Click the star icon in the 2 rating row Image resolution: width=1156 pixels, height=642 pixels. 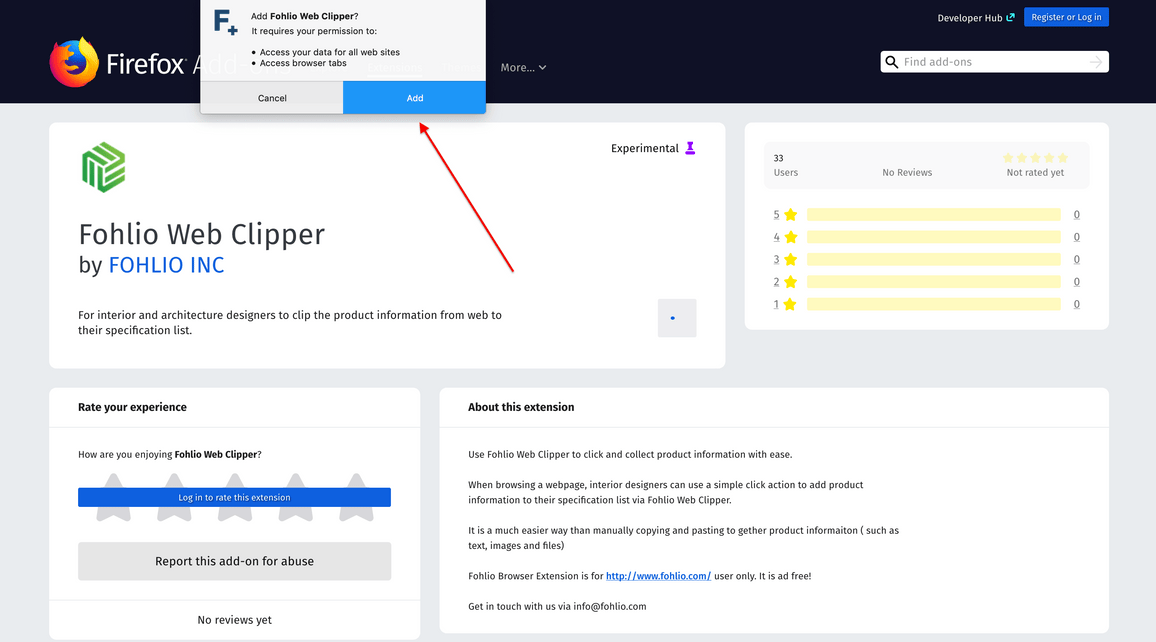coord(790,282)
